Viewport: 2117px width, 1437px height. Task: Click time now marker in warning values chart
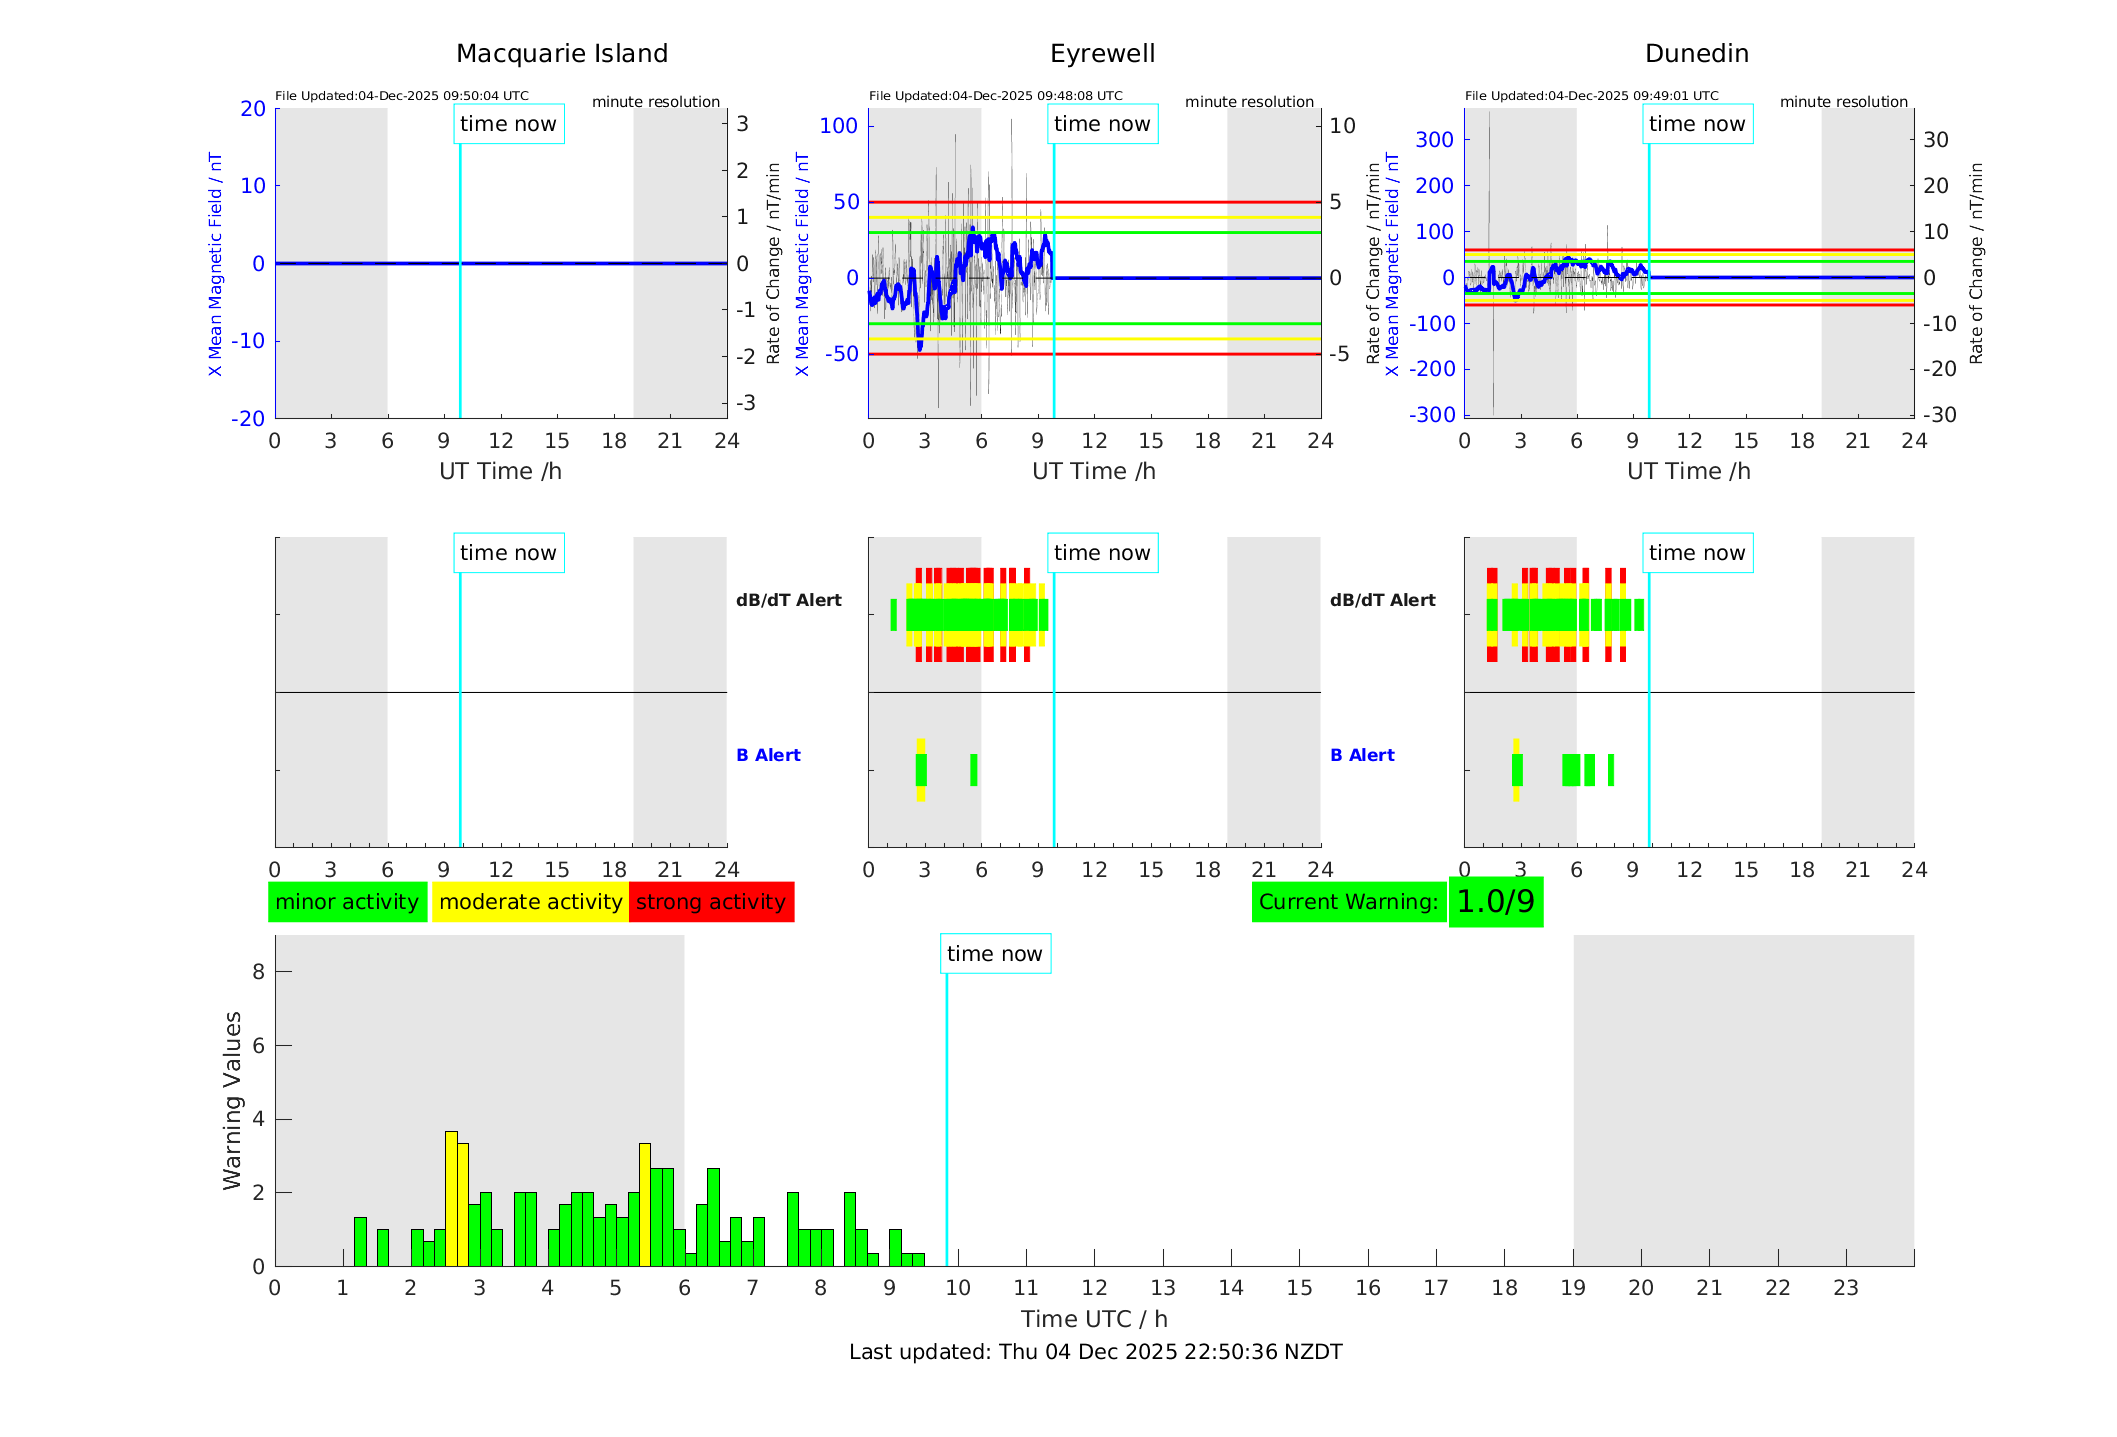pos(994,954)
